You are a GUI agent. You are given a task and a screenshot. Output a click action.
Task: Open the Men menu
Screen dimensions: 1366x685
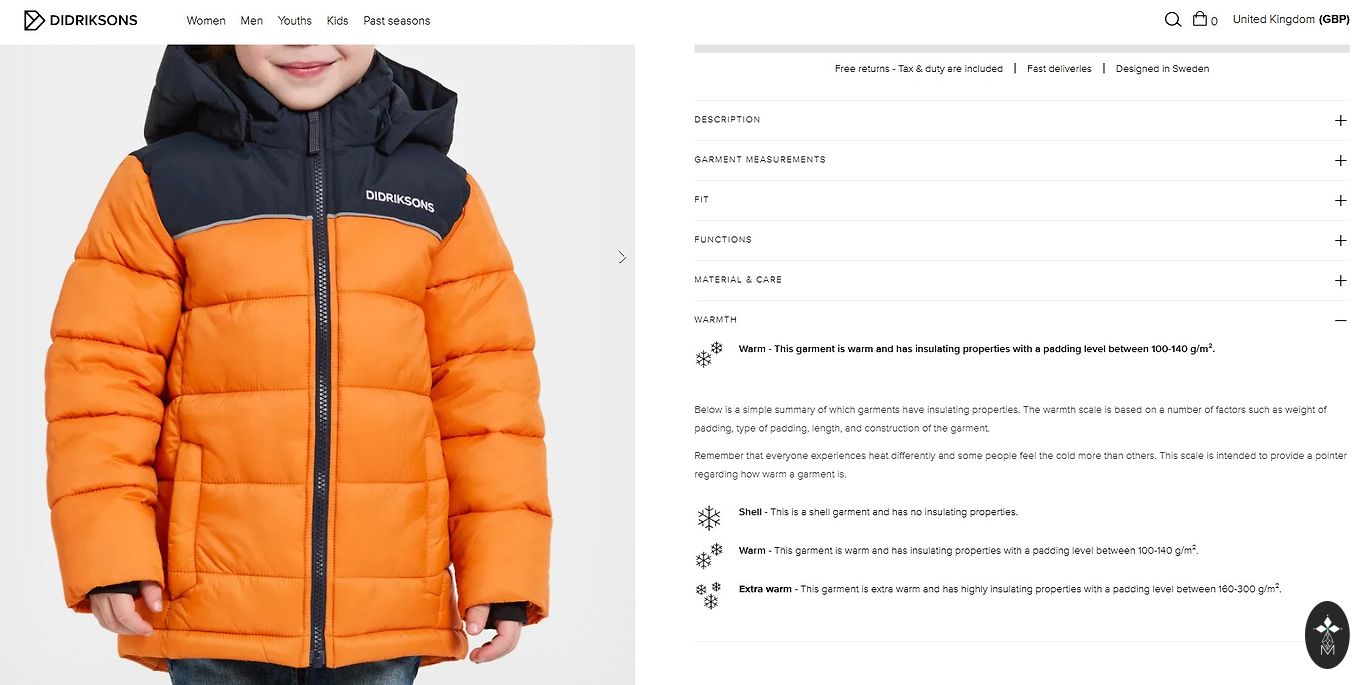252,21
